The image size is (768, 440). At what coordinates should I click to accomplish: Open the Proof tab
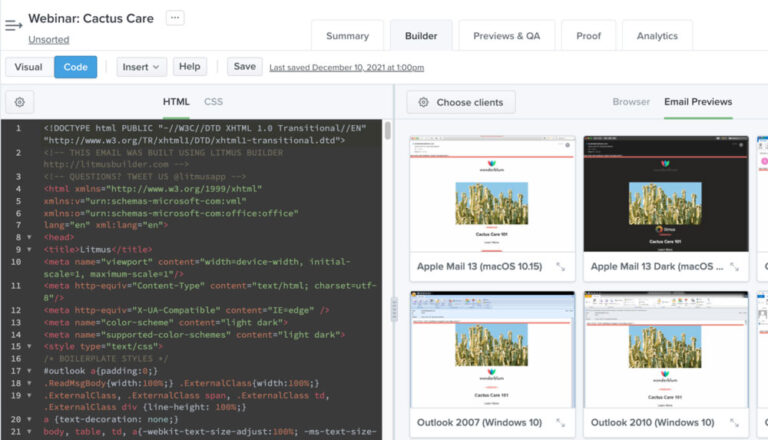point(588,36)
